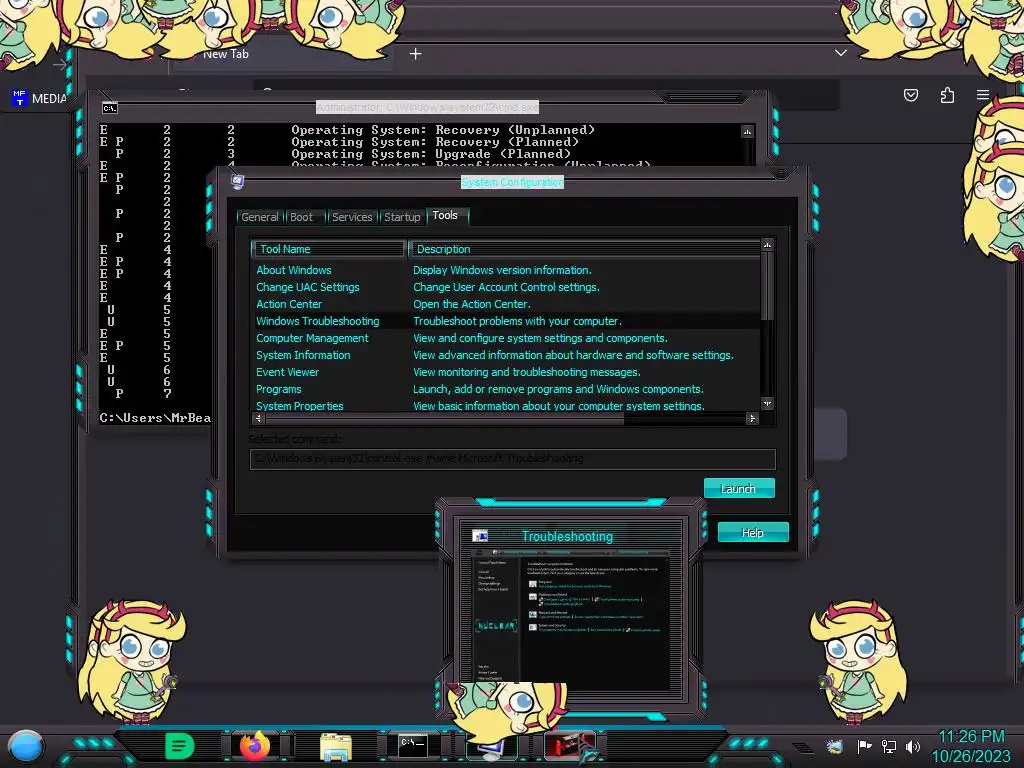Open the network tray icon

click(x=889, y=746)
